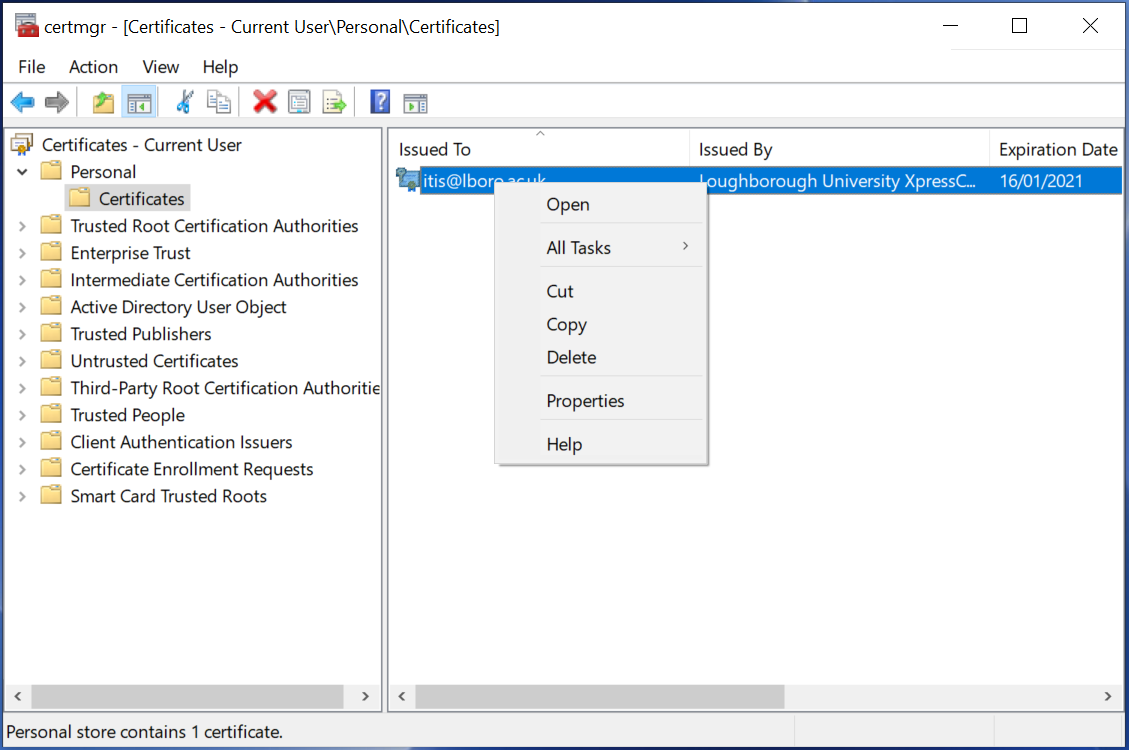Choose Open in the context menu
Image resolution: width=1129 pixels, height=750 pixels.
click(x=567, y=204)
